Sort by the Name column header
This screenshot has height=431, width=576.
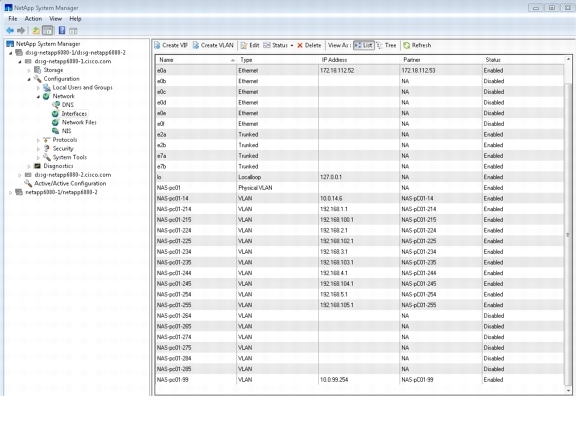[x=196, y=60]
